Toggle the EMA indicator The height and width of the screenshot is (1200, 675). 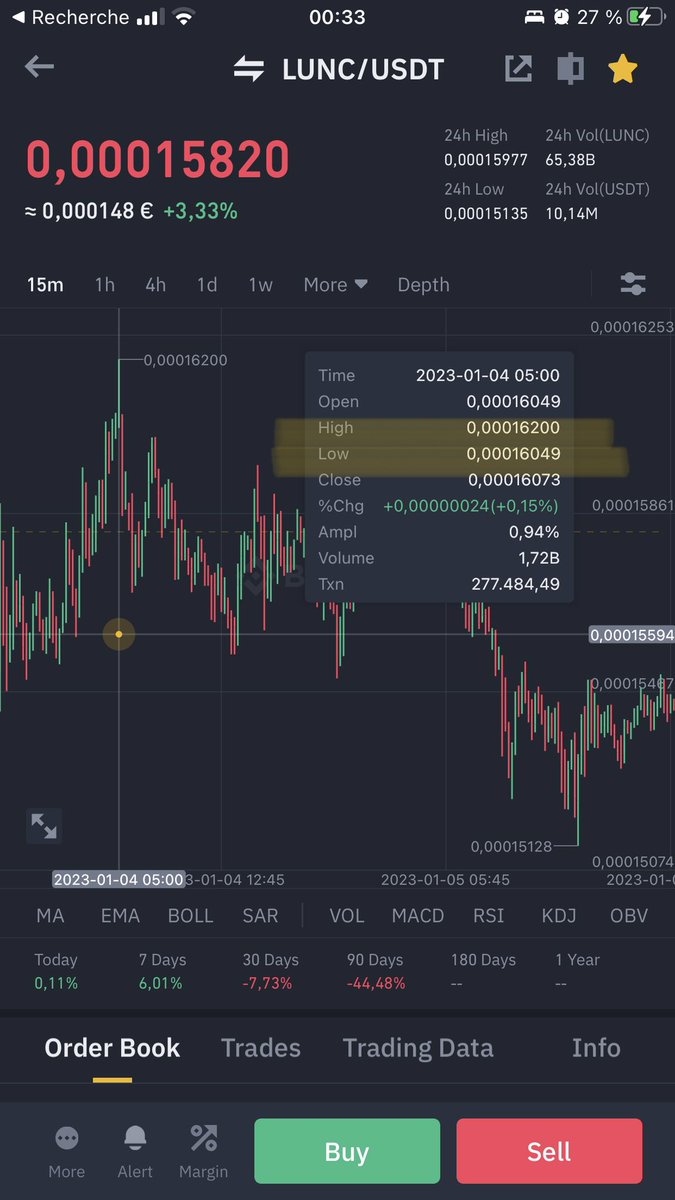coord(120,915)
